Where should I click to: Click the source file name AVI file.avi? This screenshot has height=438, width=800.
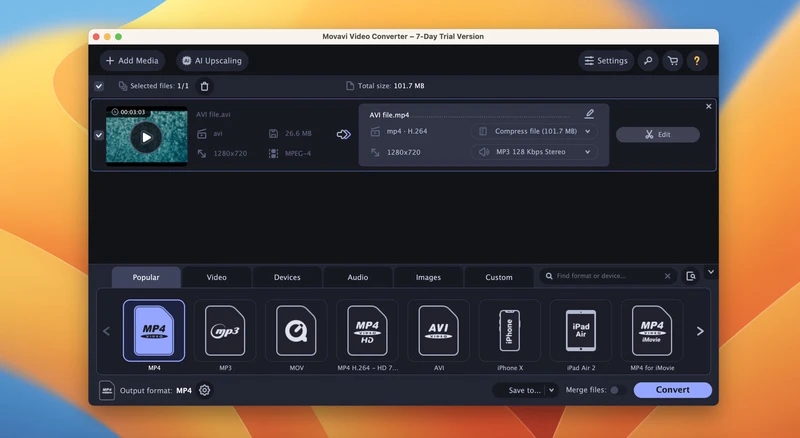point(213,114)
